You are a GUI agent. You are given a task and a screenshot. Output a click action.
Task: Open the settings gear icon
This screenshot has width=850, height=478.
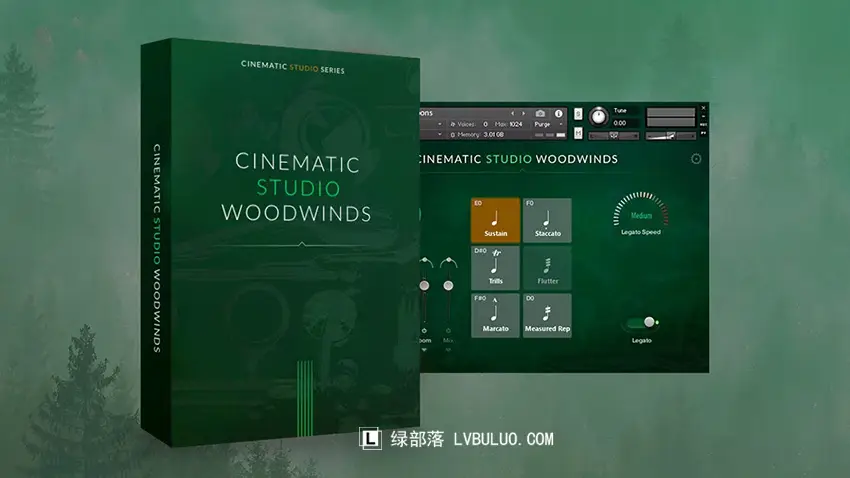[x=696, y=159]
